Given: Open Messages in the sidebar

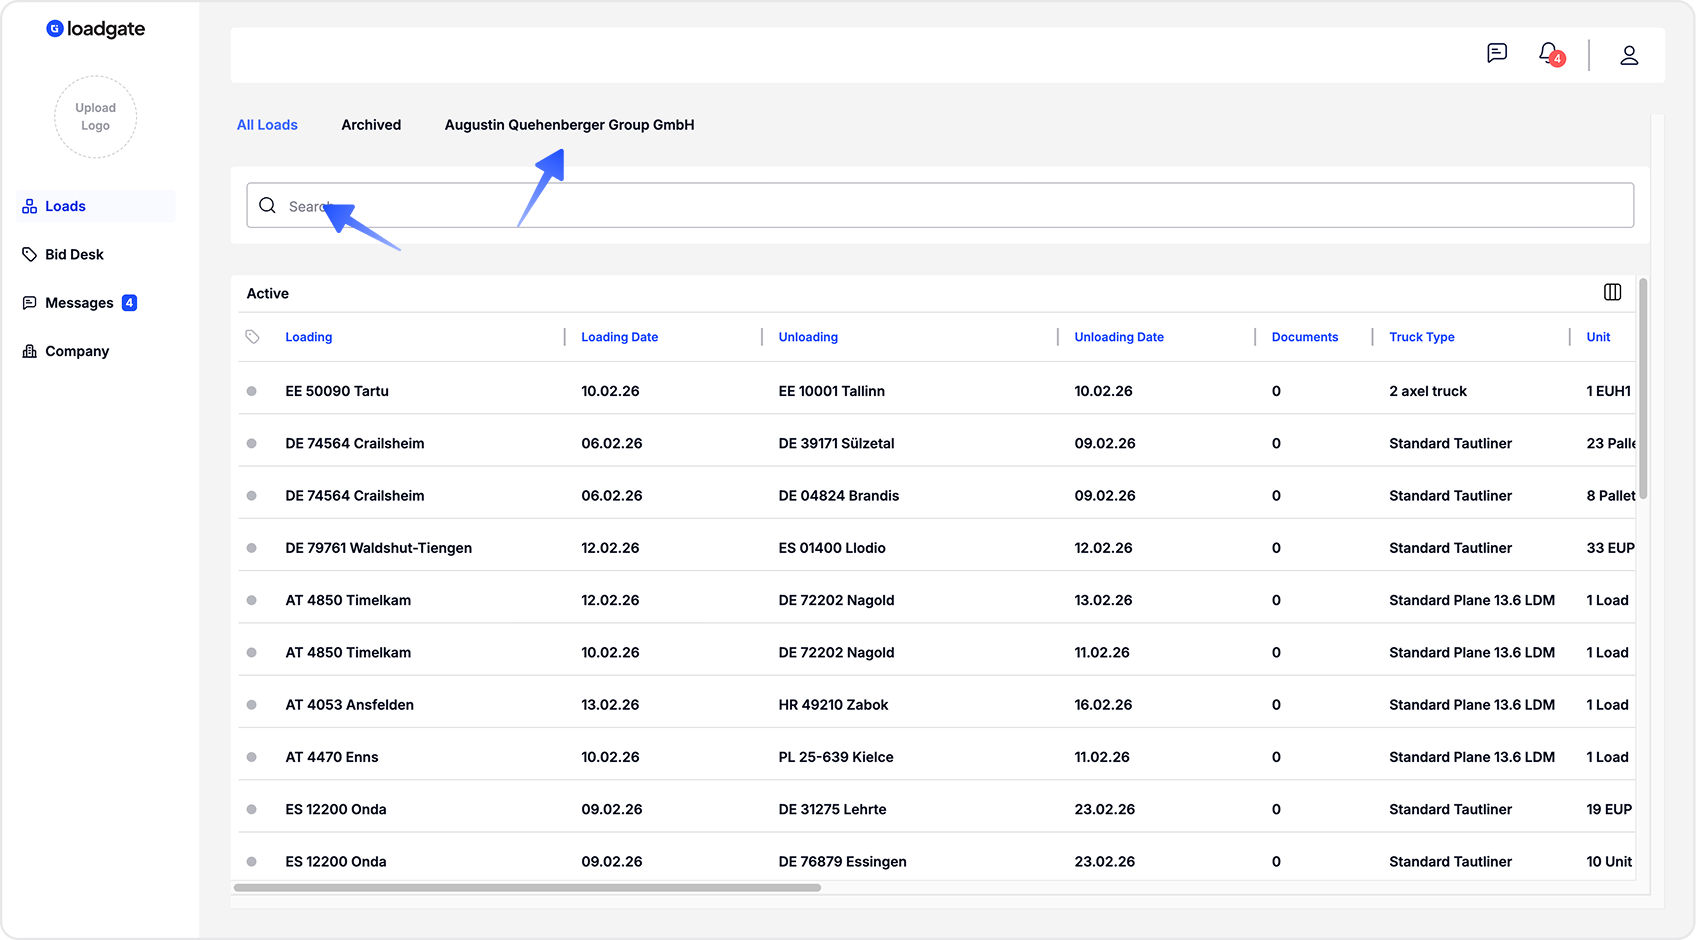Looking at the screenshot, I should [x=79, y=303].
